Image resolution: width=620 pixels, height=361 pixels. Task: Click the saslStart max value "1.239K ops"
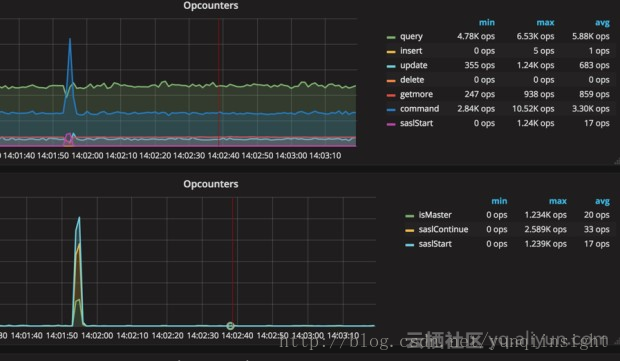pos(546,244)
